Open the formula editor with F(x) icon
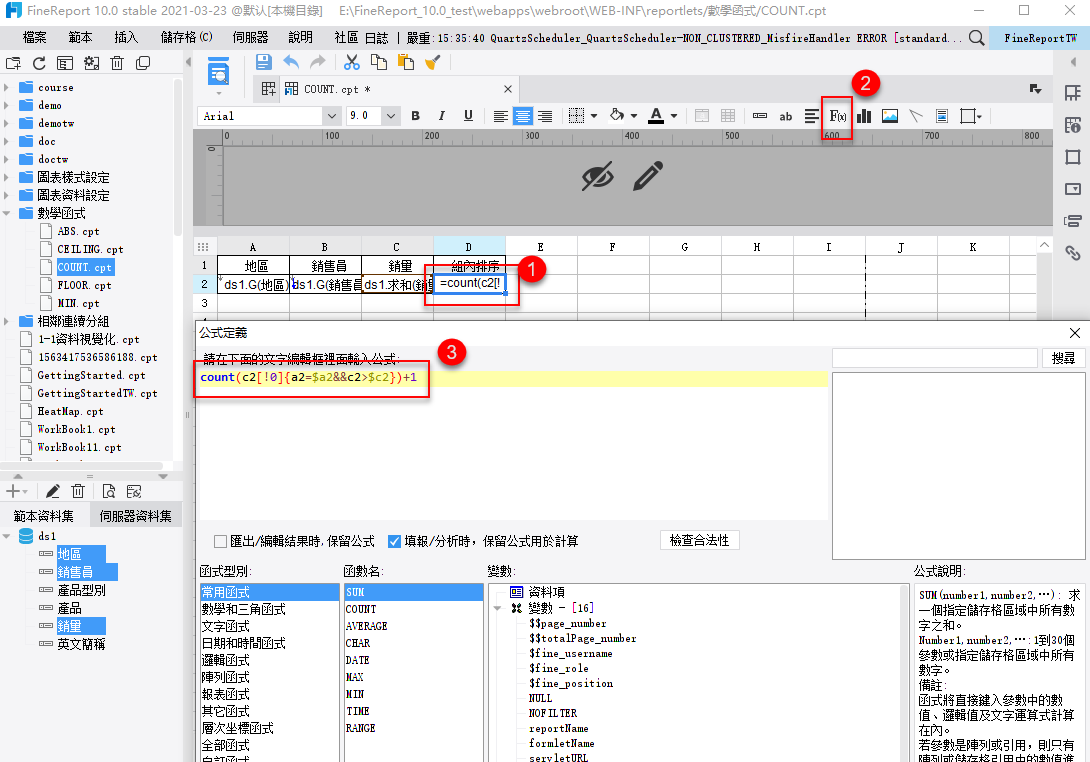 [836, 116]
